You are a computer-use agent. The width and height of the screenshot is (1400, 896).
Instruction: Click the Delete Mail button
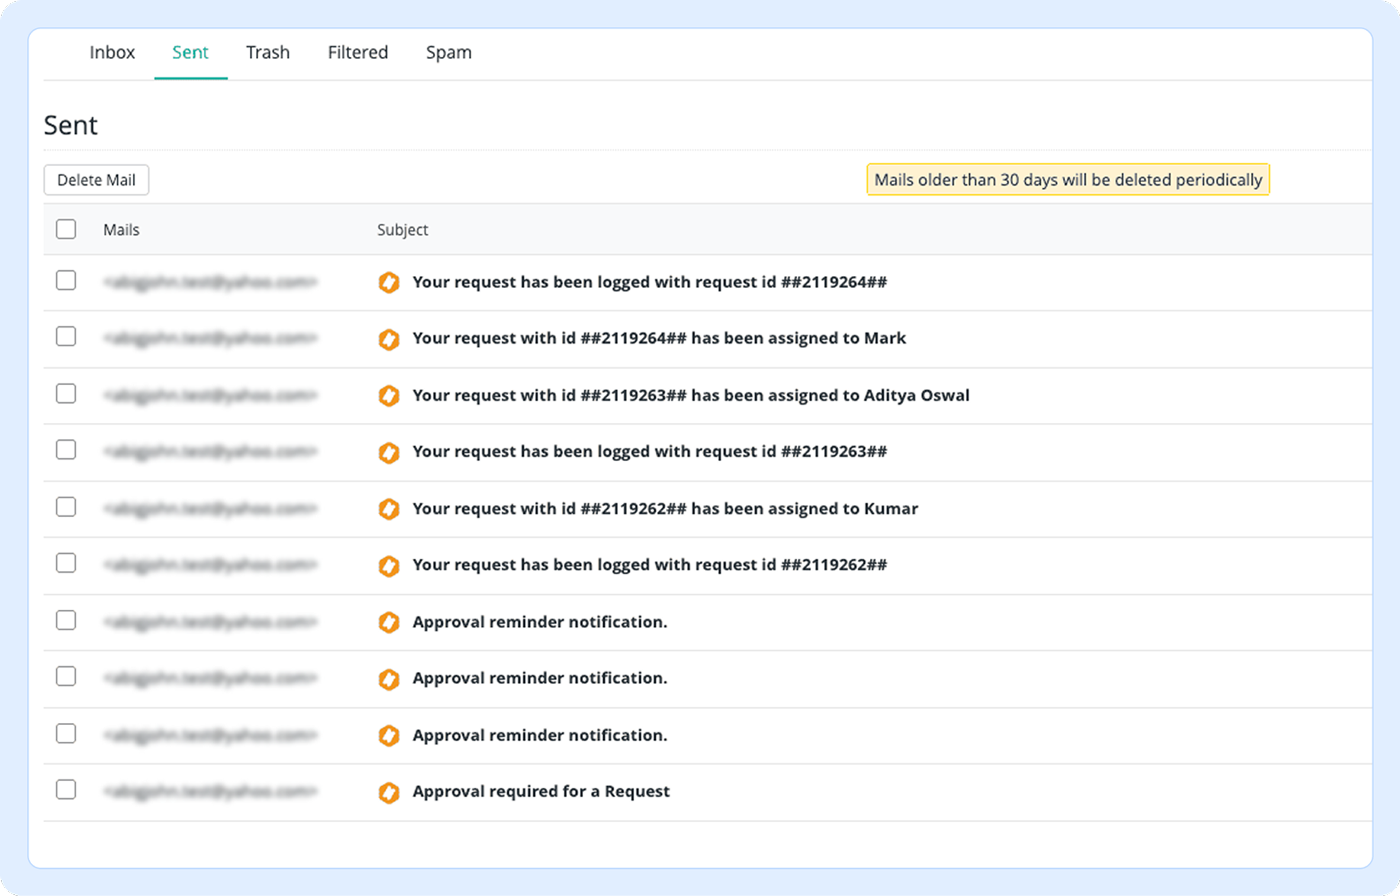click(x=96, y=180)
